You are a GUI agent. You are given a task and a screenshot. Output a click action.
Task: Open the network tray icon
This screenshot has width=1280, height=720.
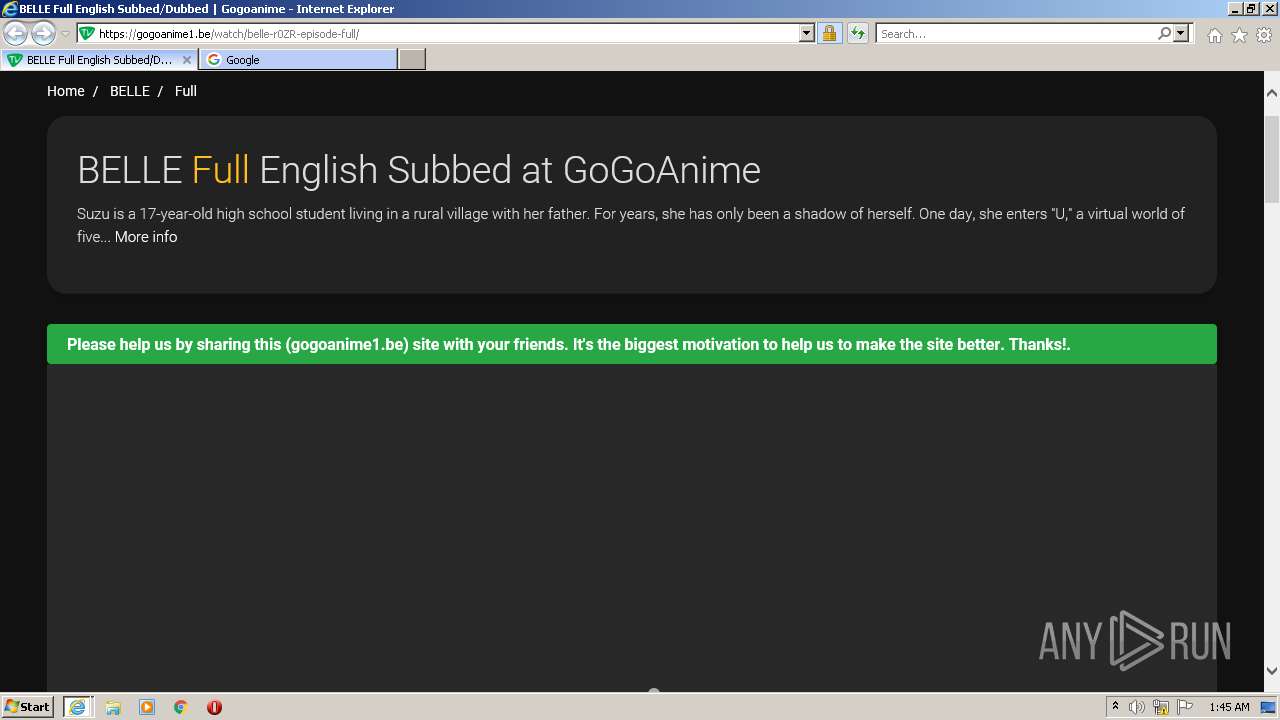[x=1161, y=707]
